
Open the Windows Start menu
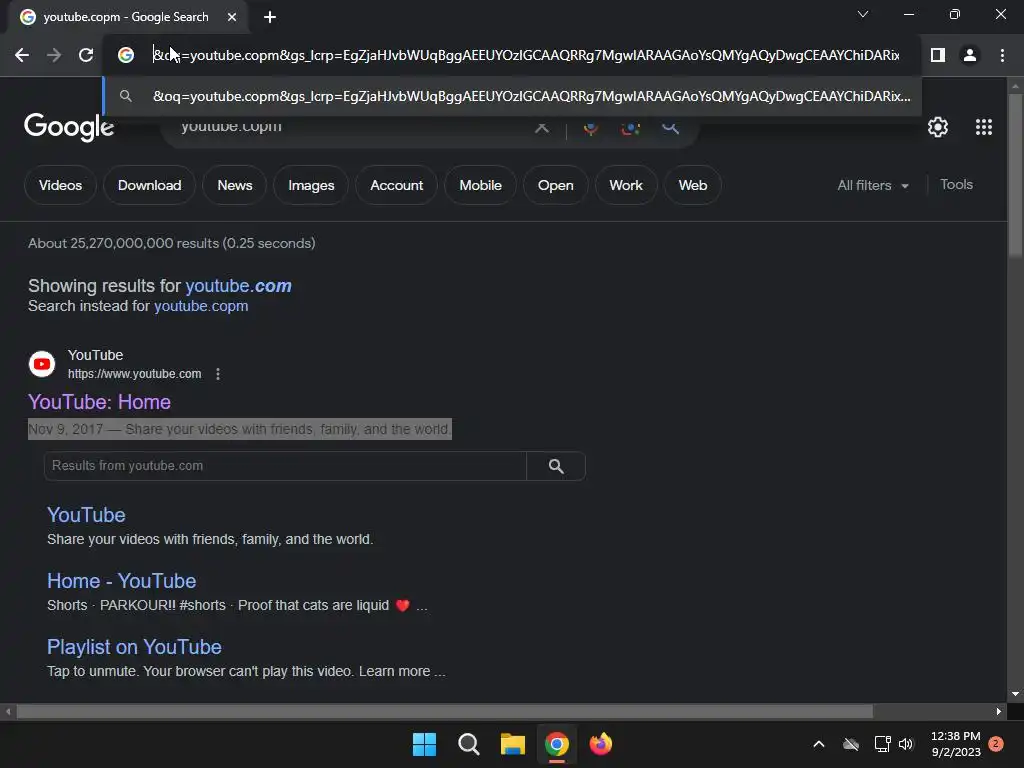point(424,744)
